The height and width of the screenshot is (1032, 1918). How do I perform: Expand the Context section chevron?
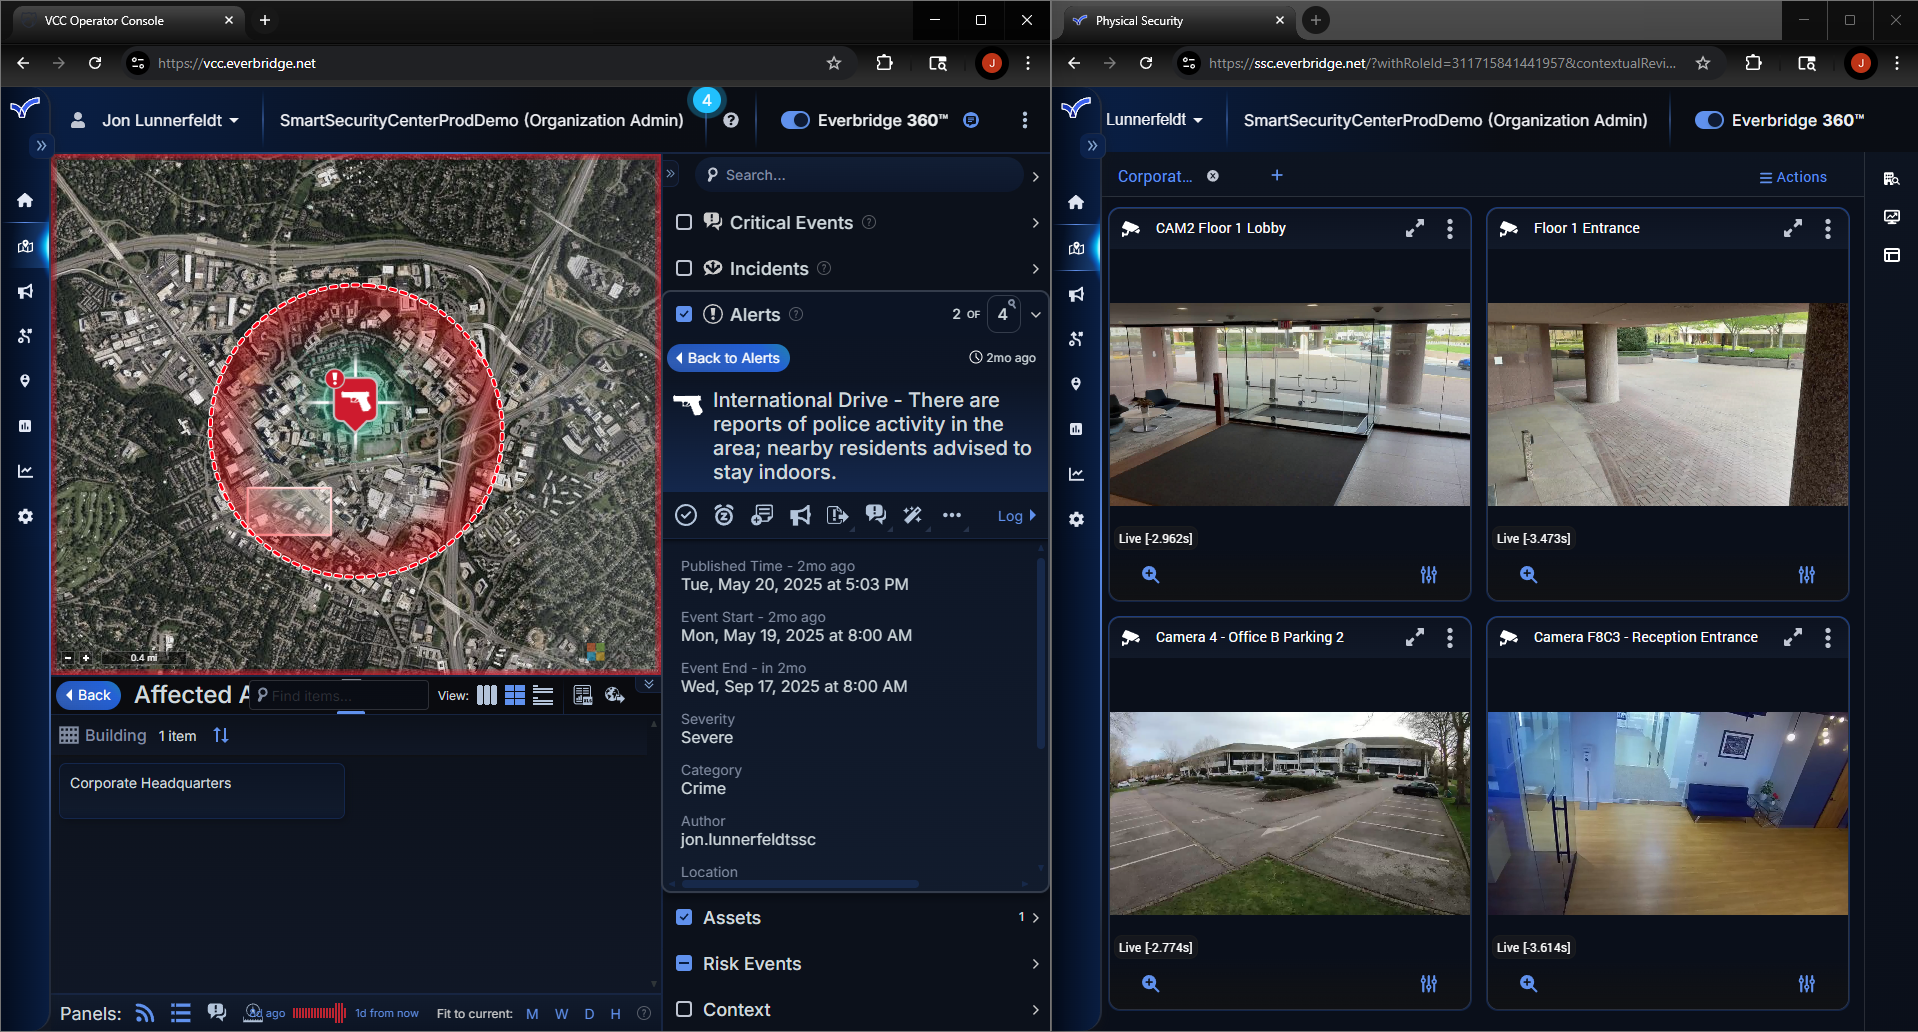click(x=1035, y=1010)
